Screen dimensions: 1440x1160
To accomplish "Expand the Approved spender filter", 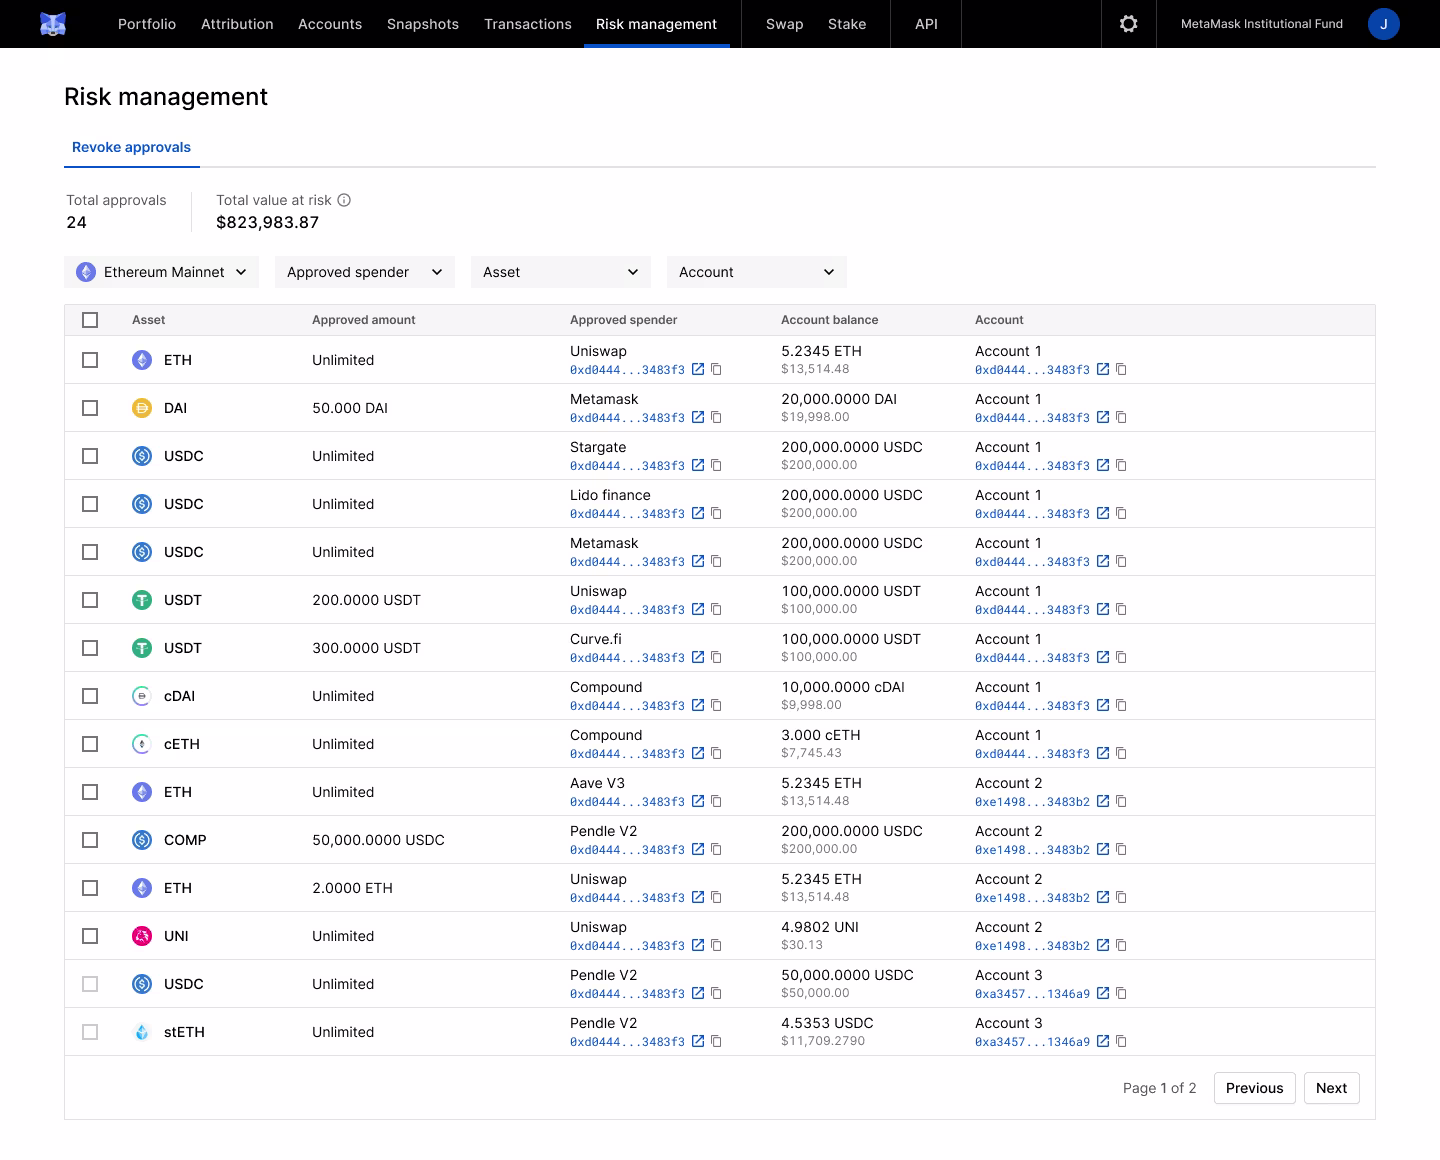I will 365,272.
